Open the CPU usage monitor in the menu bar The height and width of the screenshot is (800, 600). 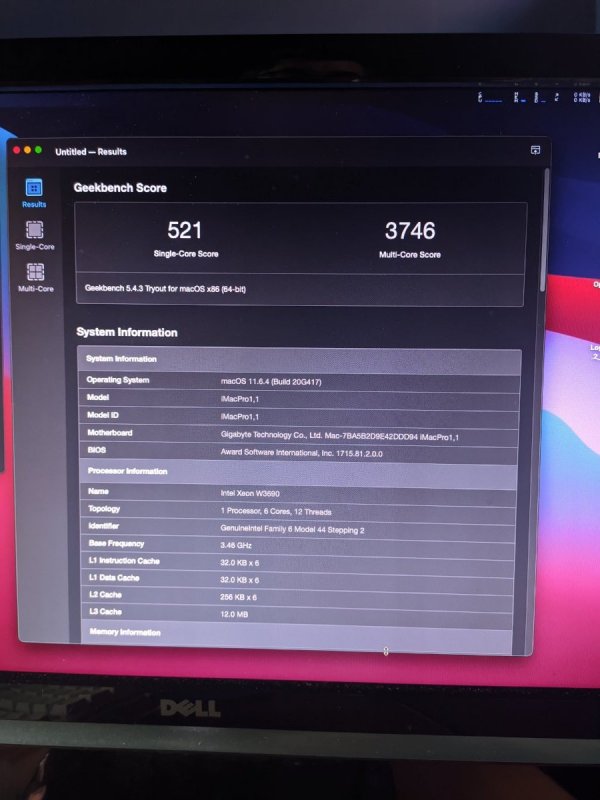(490, 97)
